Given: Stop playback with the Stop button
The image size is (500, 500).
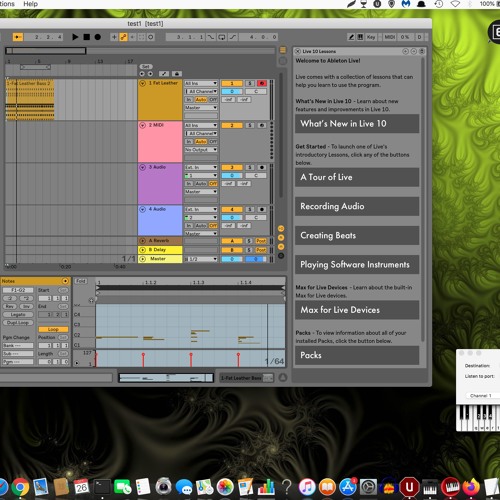Looking at the screenshot, I should click(x=87, y=37).
